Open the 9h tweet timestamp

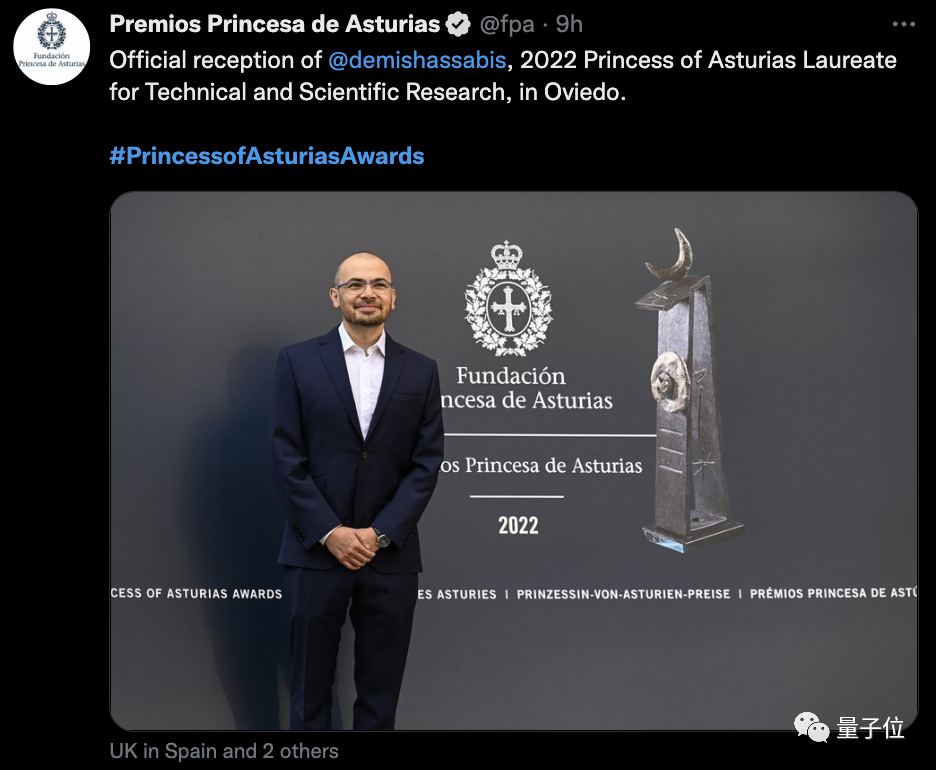click(x=569, y=24)
